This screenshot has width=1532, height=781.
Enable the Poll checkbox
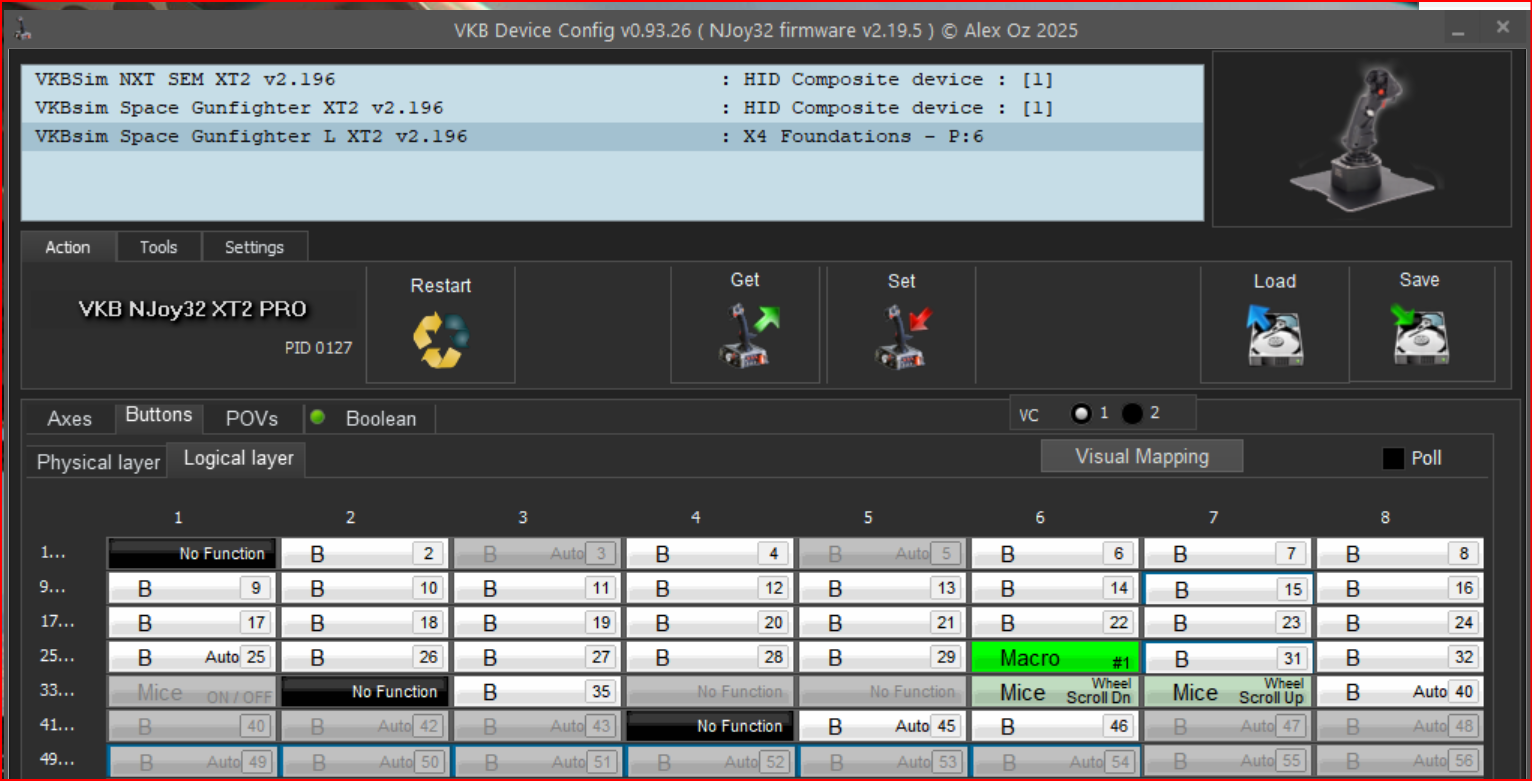pos(1393,459)
